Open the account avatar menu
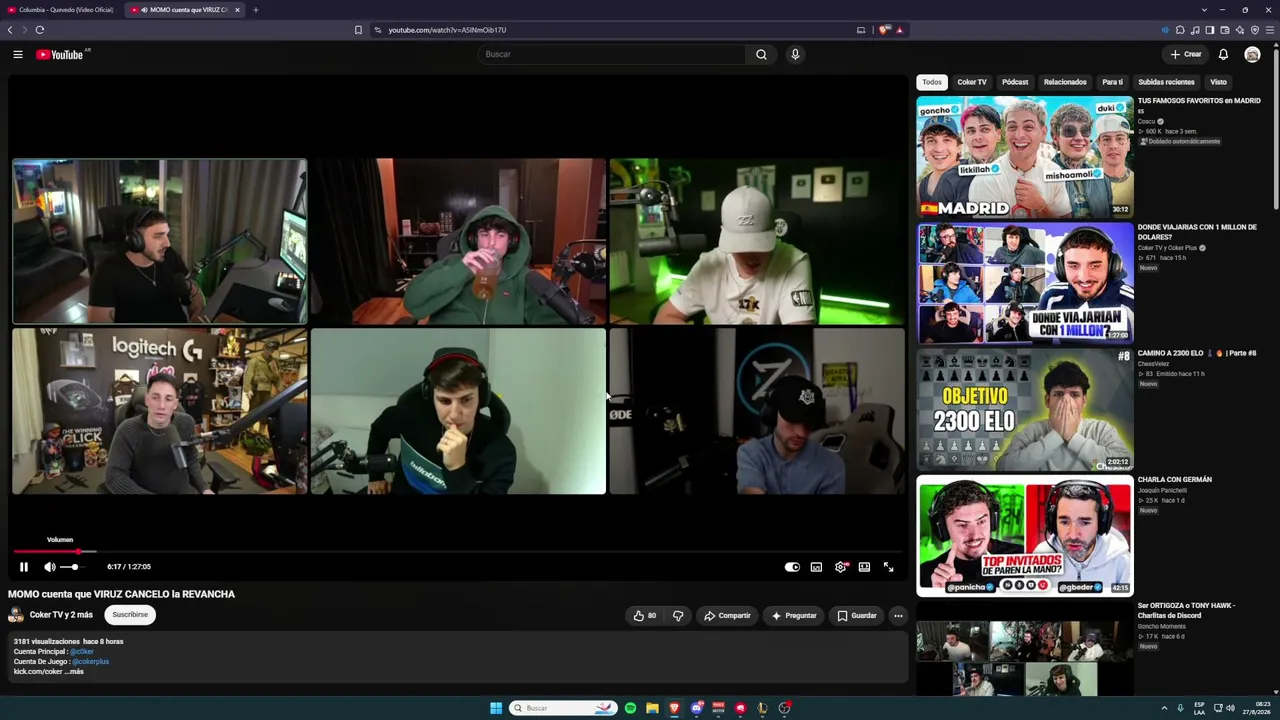Image resolution: width=1280 pixels, height=720 pixels. 1252,54
